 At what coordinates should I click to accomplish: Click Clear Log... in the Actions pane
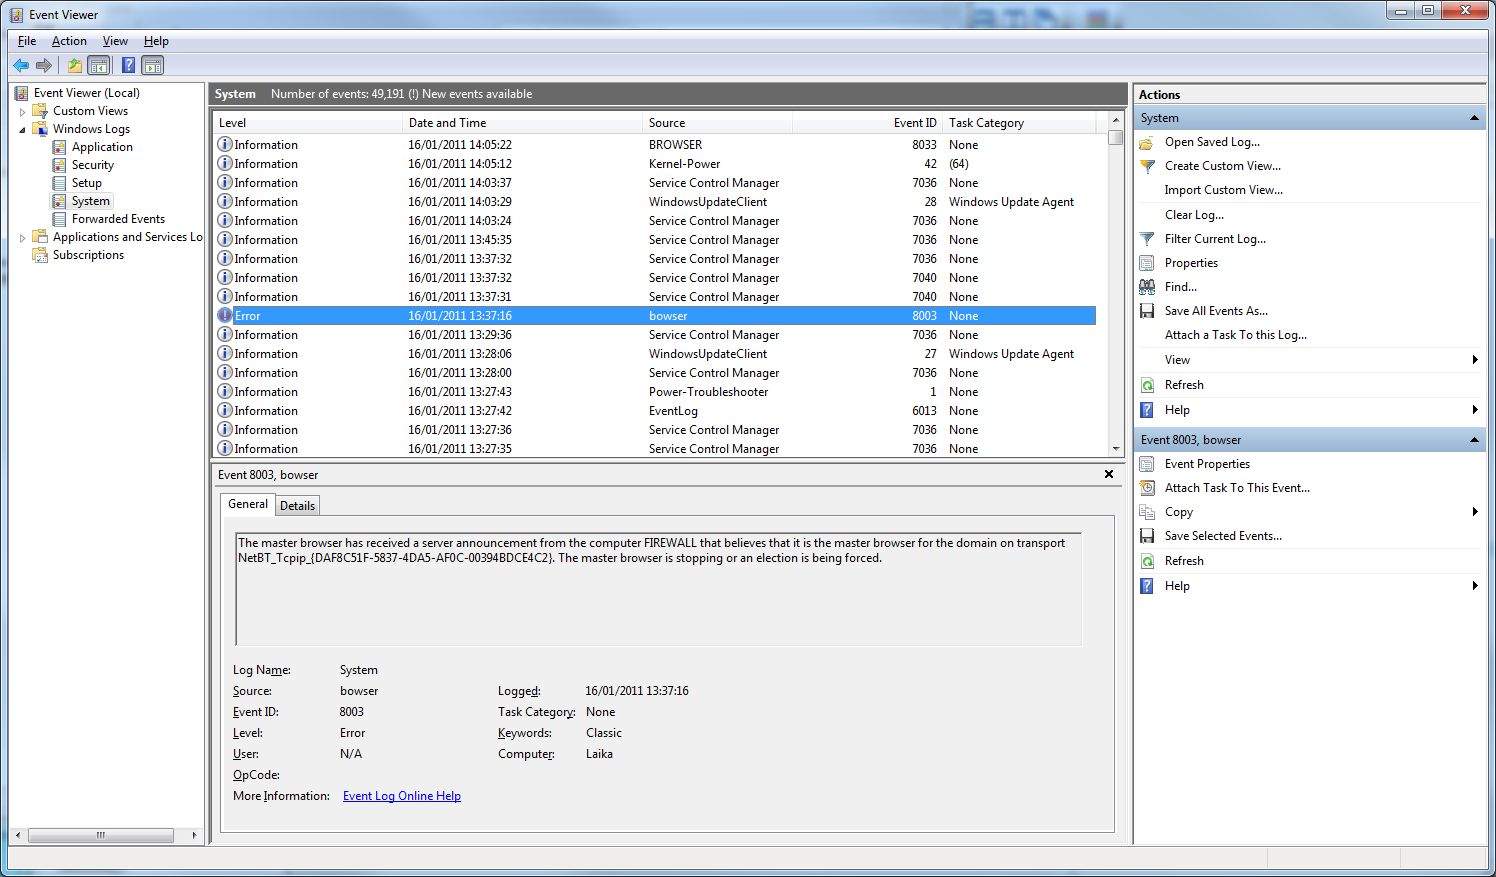[x=1194, y=215]
